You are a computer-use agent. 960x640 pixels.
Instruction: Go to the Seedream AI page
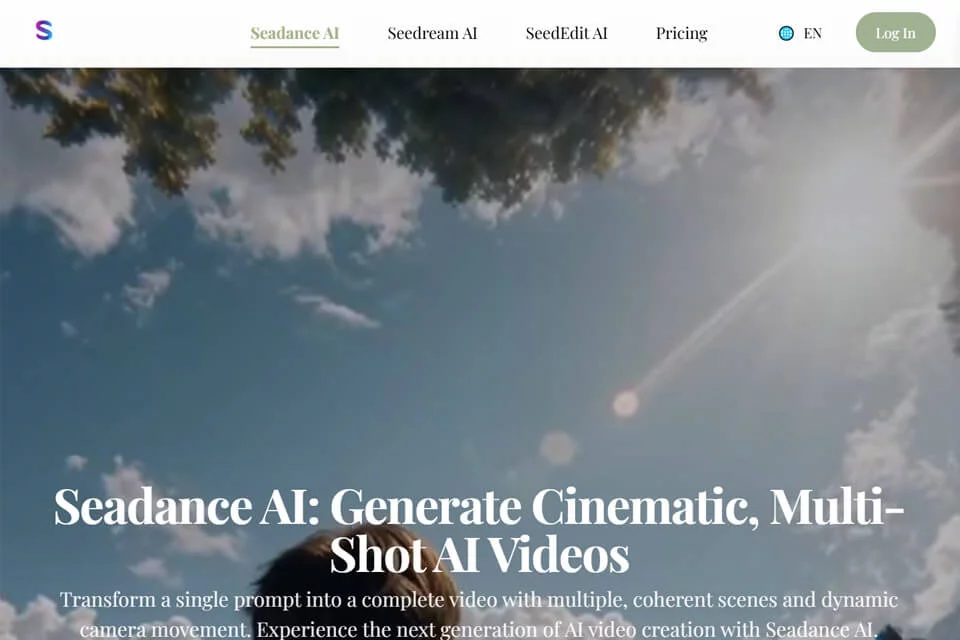pos(432,33)
